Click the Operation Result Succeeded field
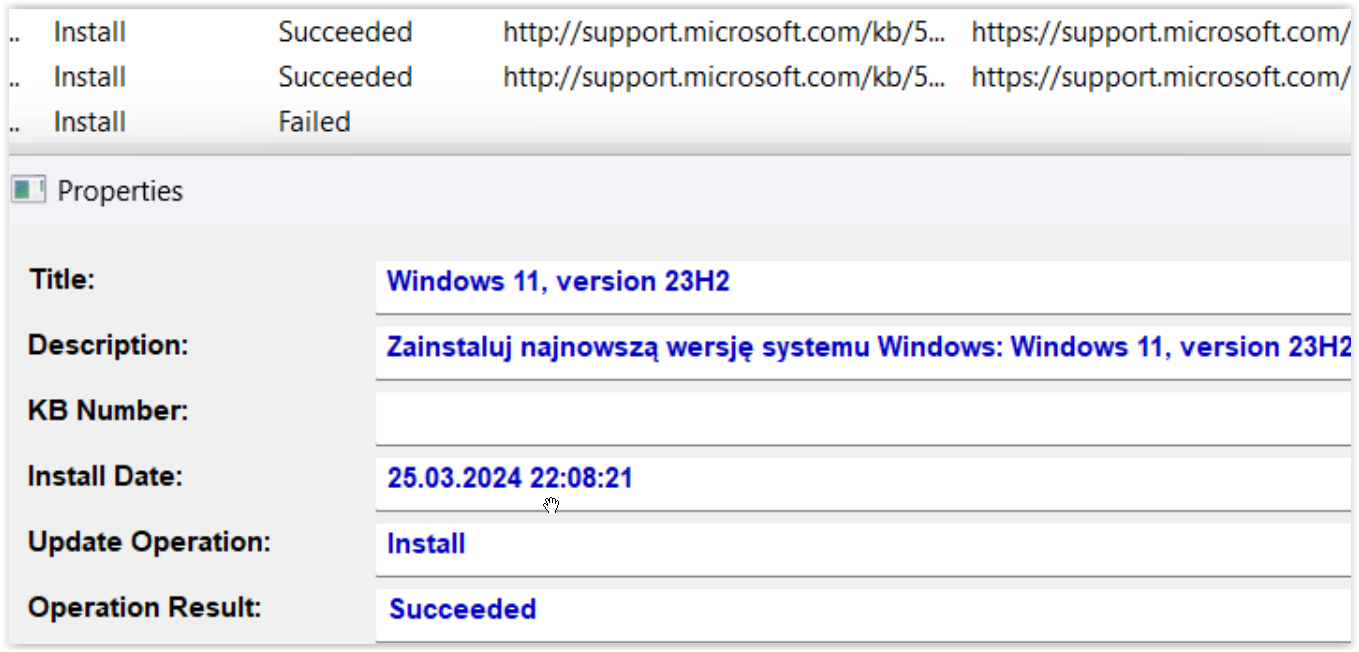This screenshot has height=652, width=1359. (864, 609)
